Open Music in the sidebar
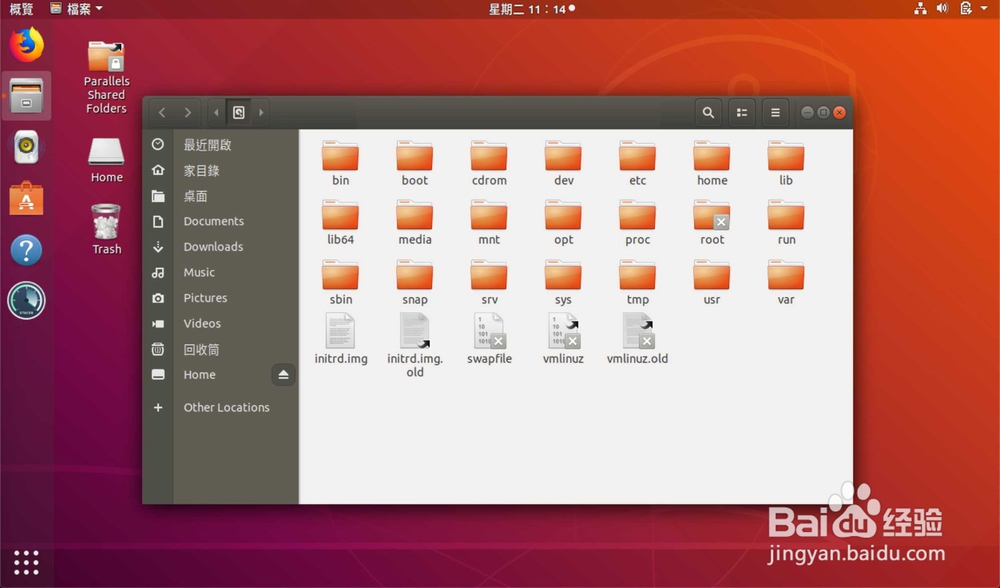 coord(221,272)
